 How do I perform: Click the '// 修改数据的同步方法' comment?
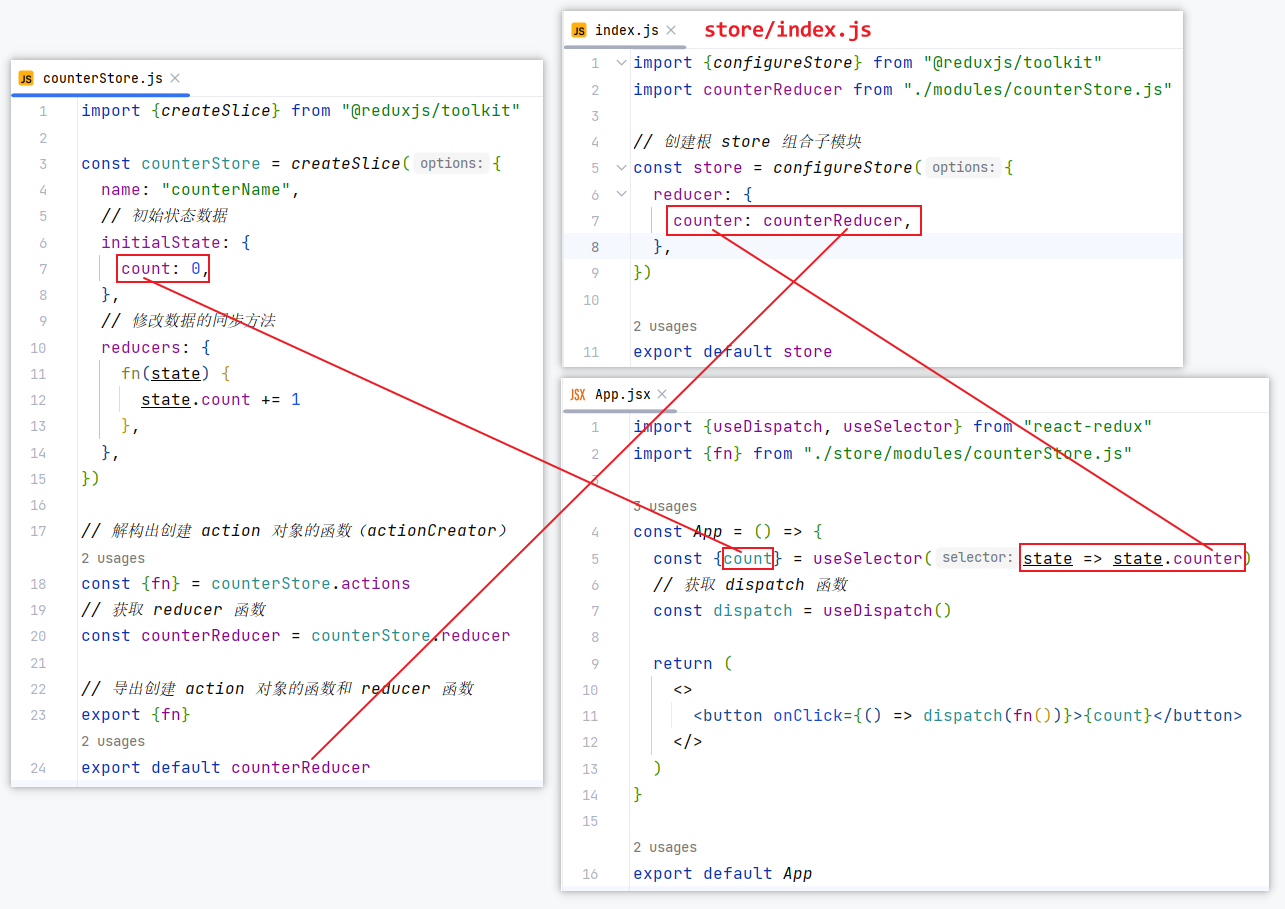(188, 321)
